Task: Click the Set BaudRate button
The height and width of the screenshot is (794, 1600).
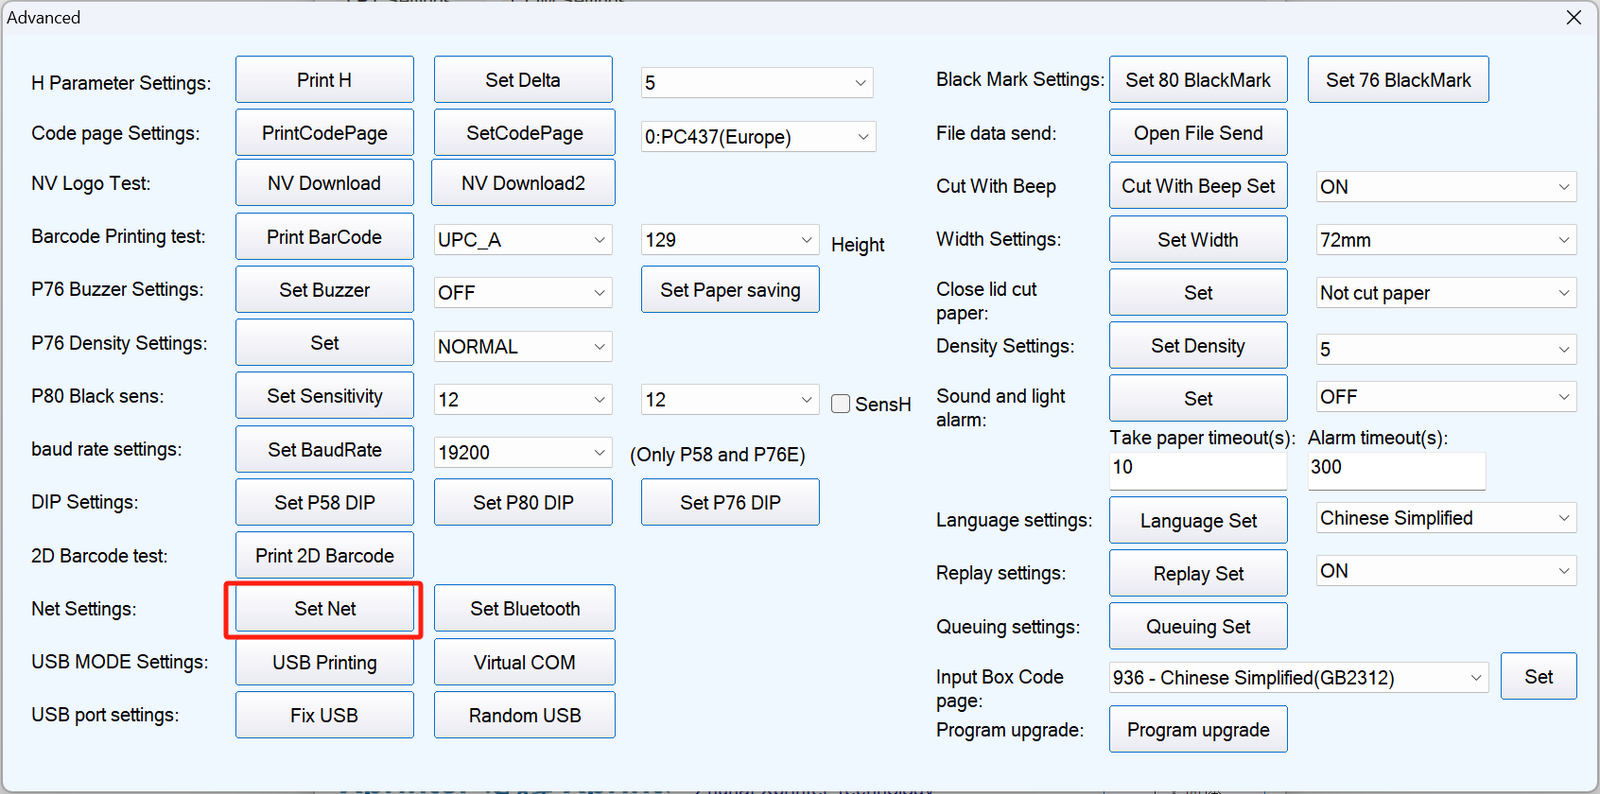Action: [x=324, y=450]
